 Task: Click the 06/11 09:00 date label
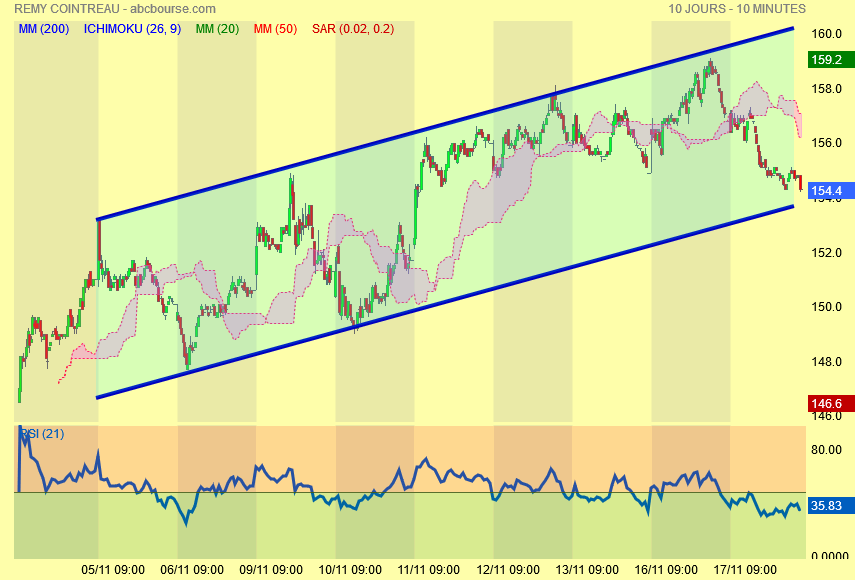(192, 570)
